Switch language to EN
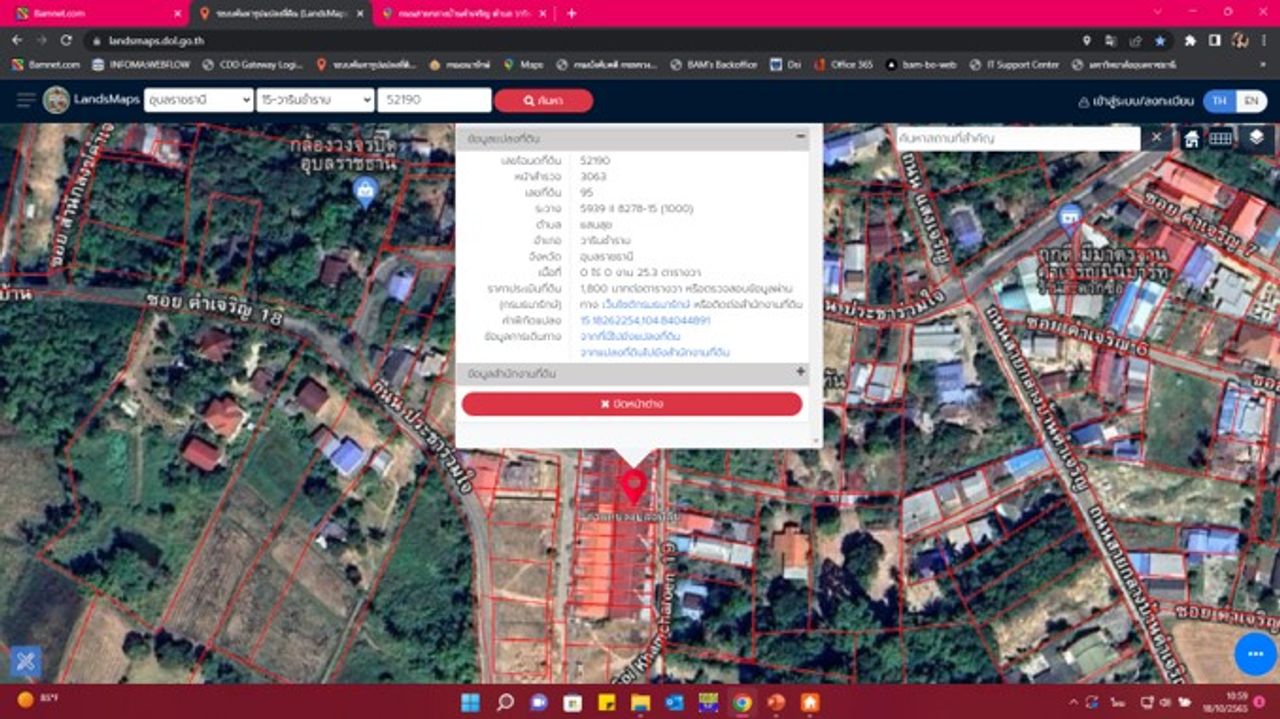 point(1249,101)
